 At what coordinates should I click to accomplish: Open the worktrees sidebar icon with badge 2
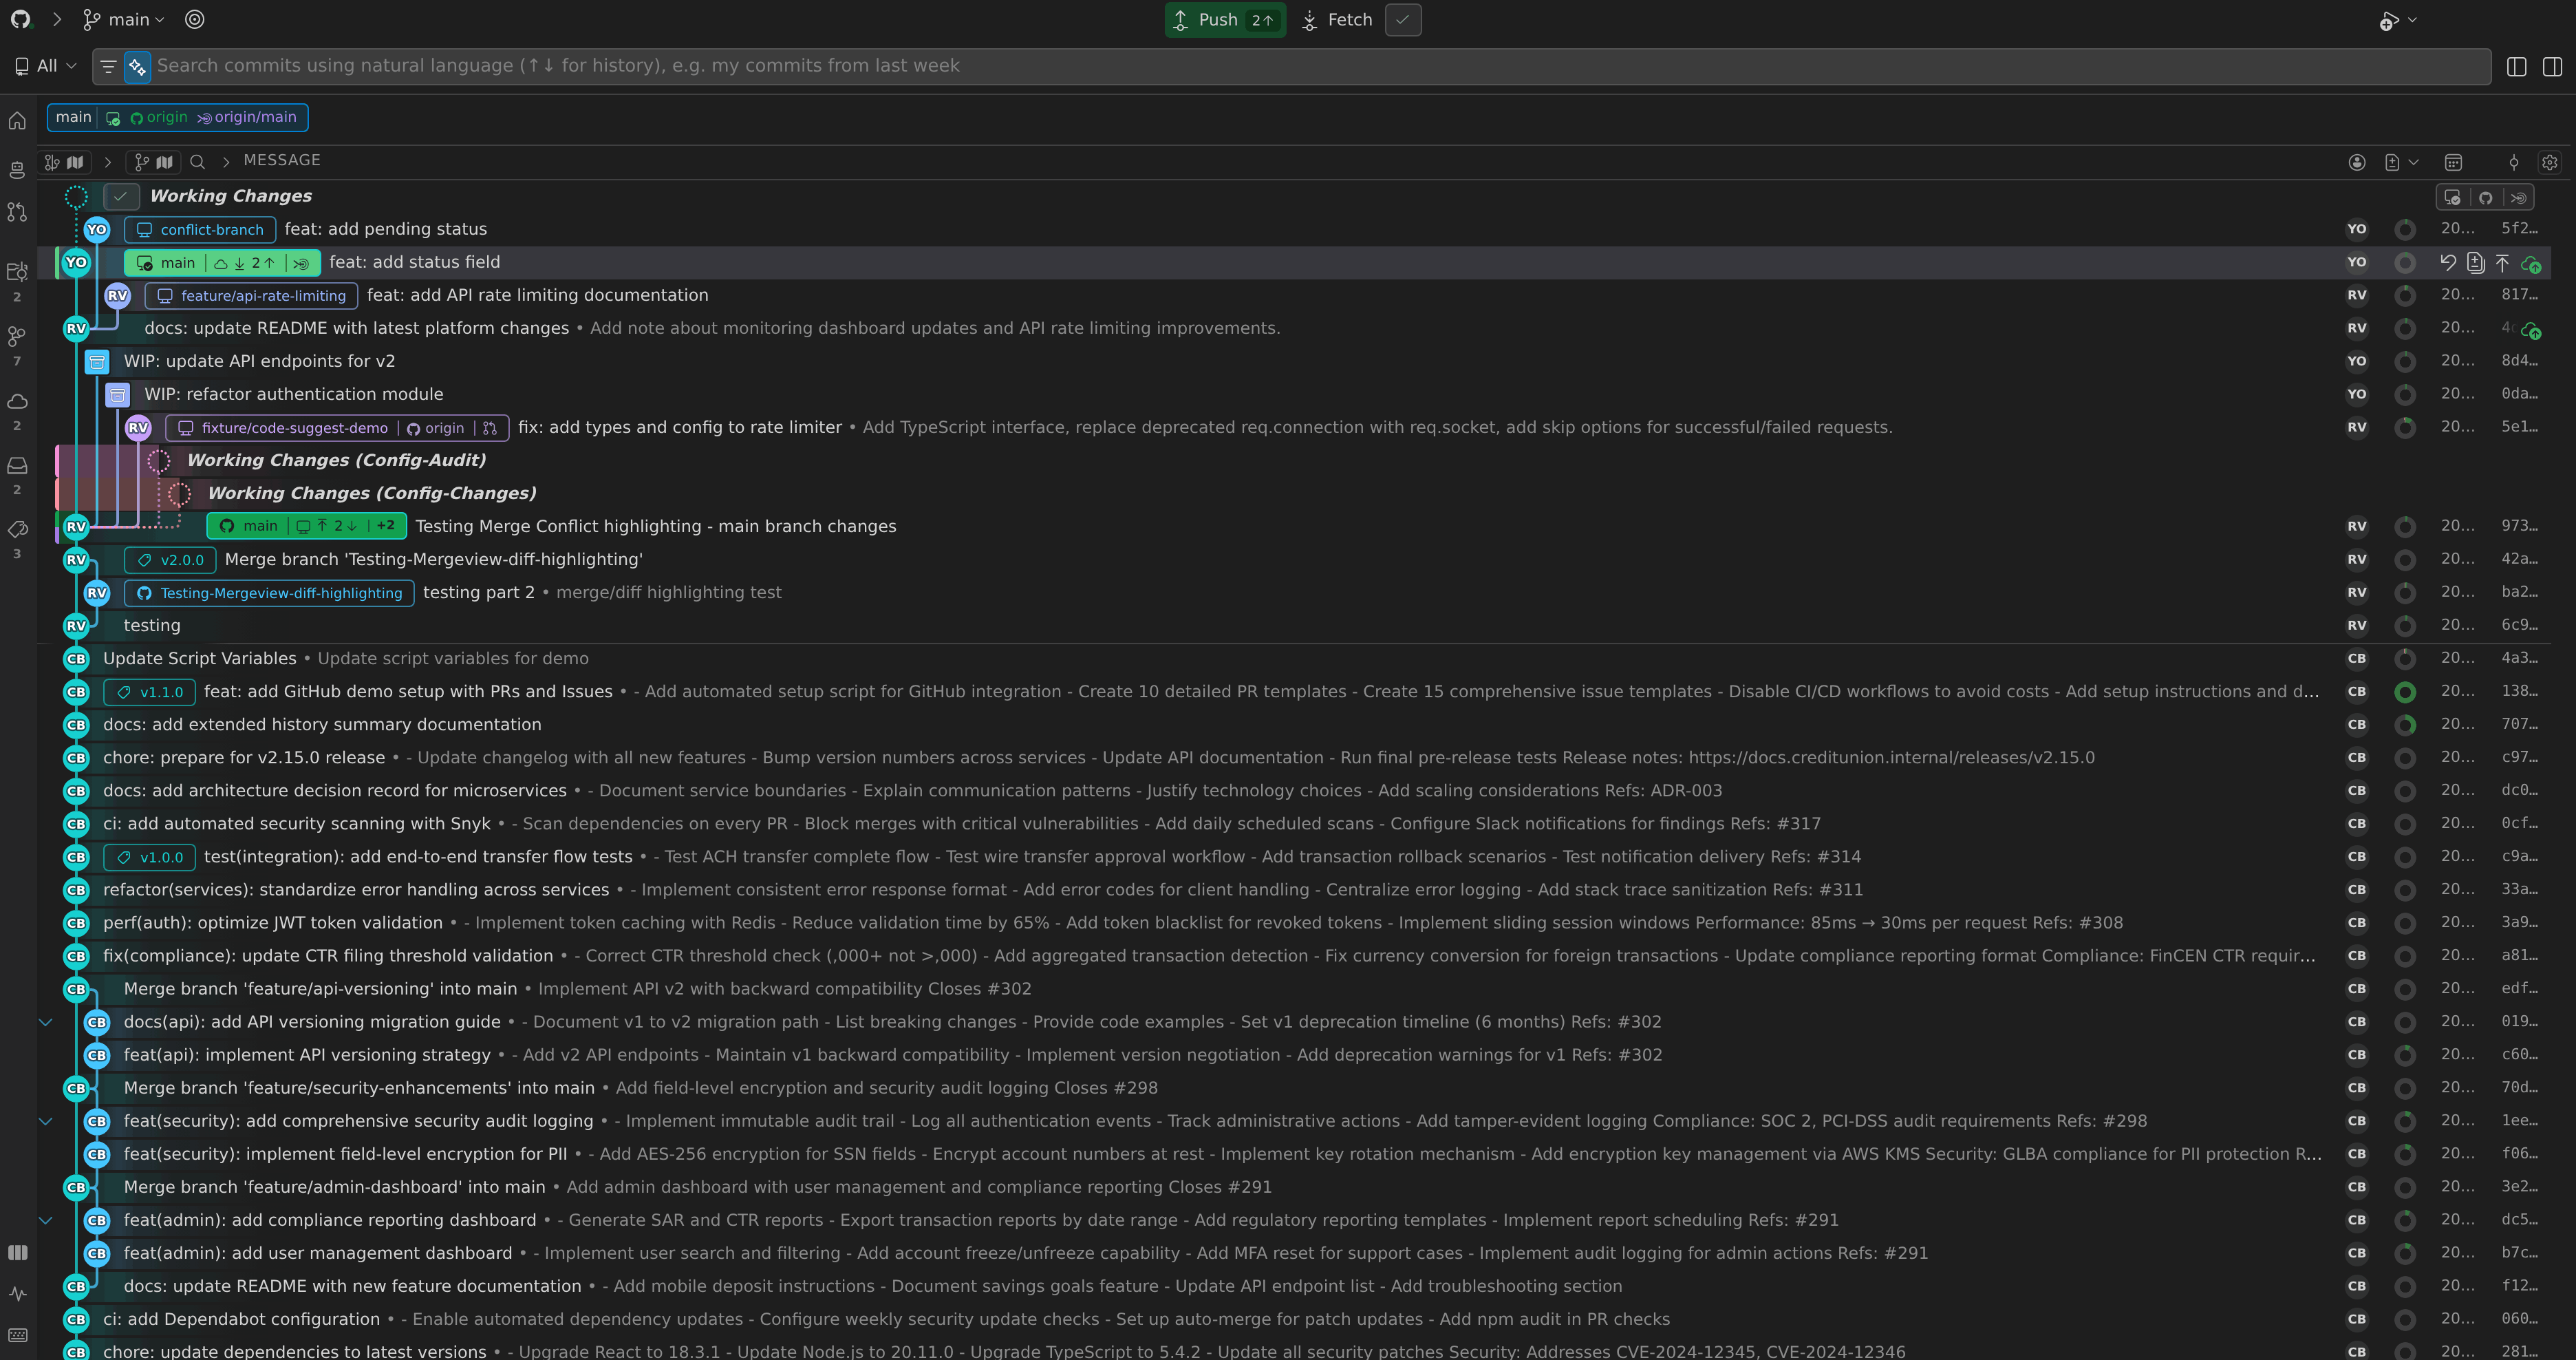(17, 272)
